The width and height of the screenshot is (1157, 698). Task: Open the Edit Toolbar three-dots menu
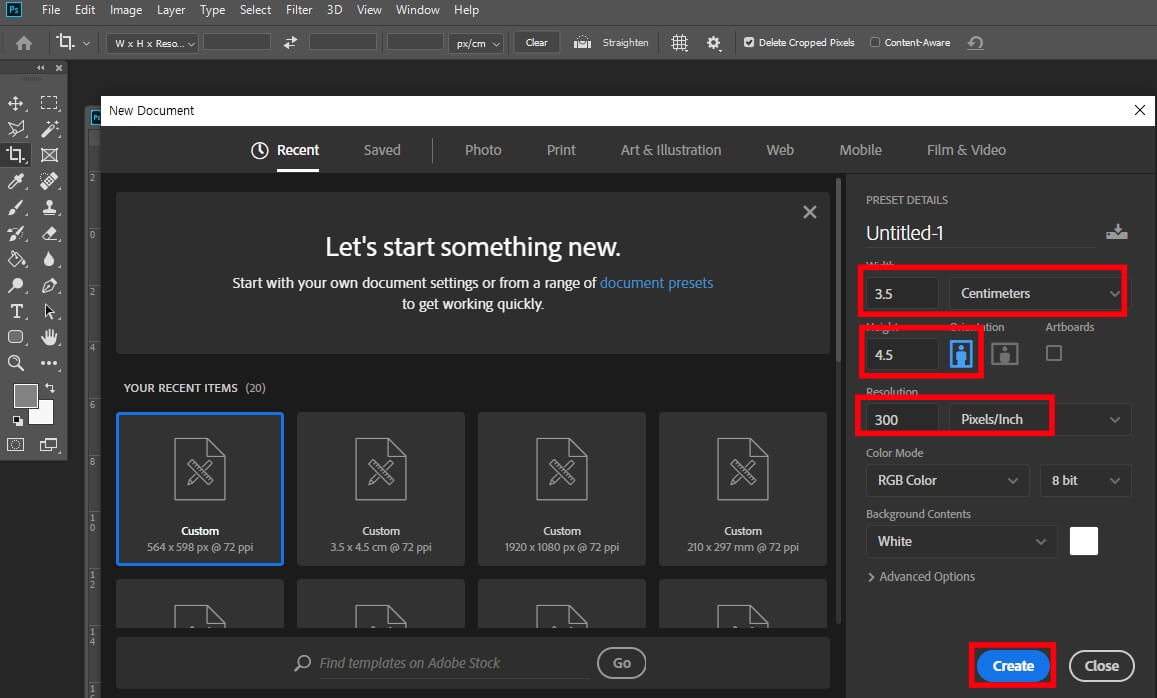49,363
